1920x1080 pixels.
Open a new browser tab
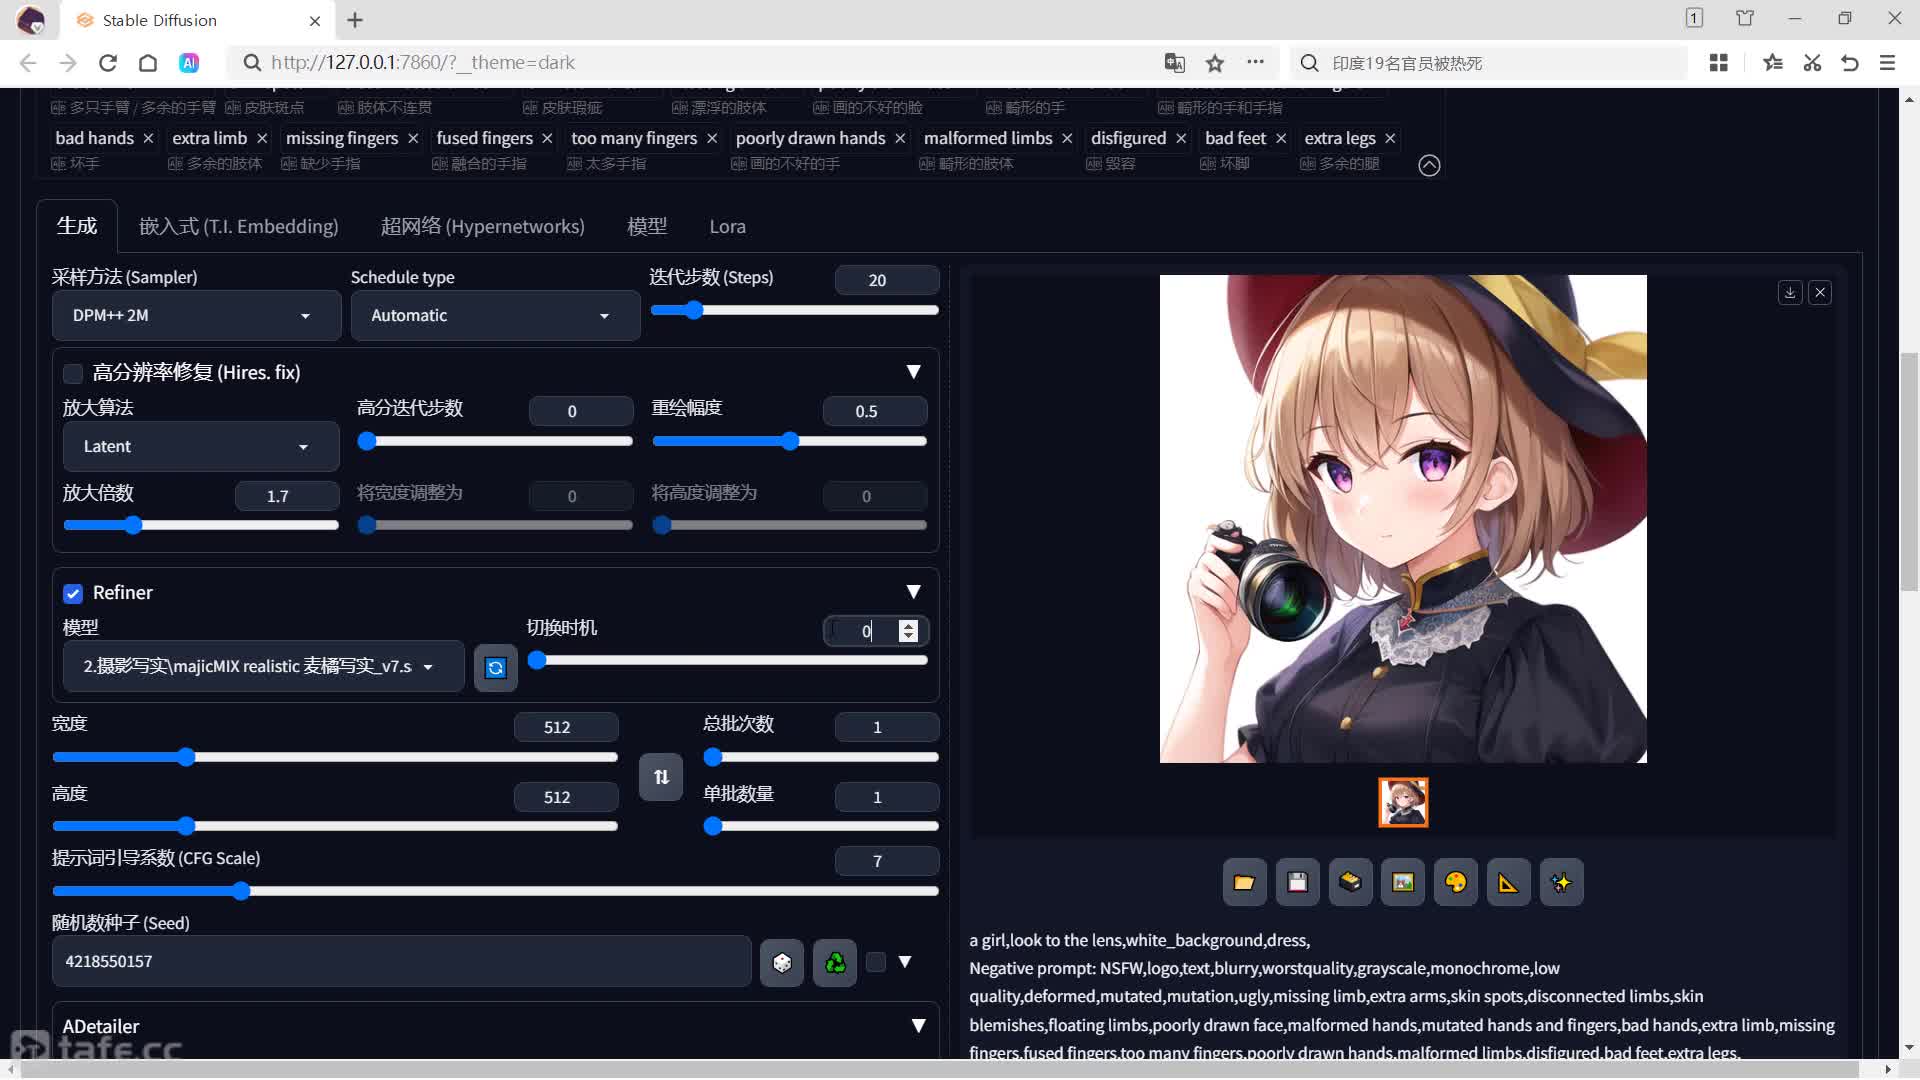tap(355, 20)
